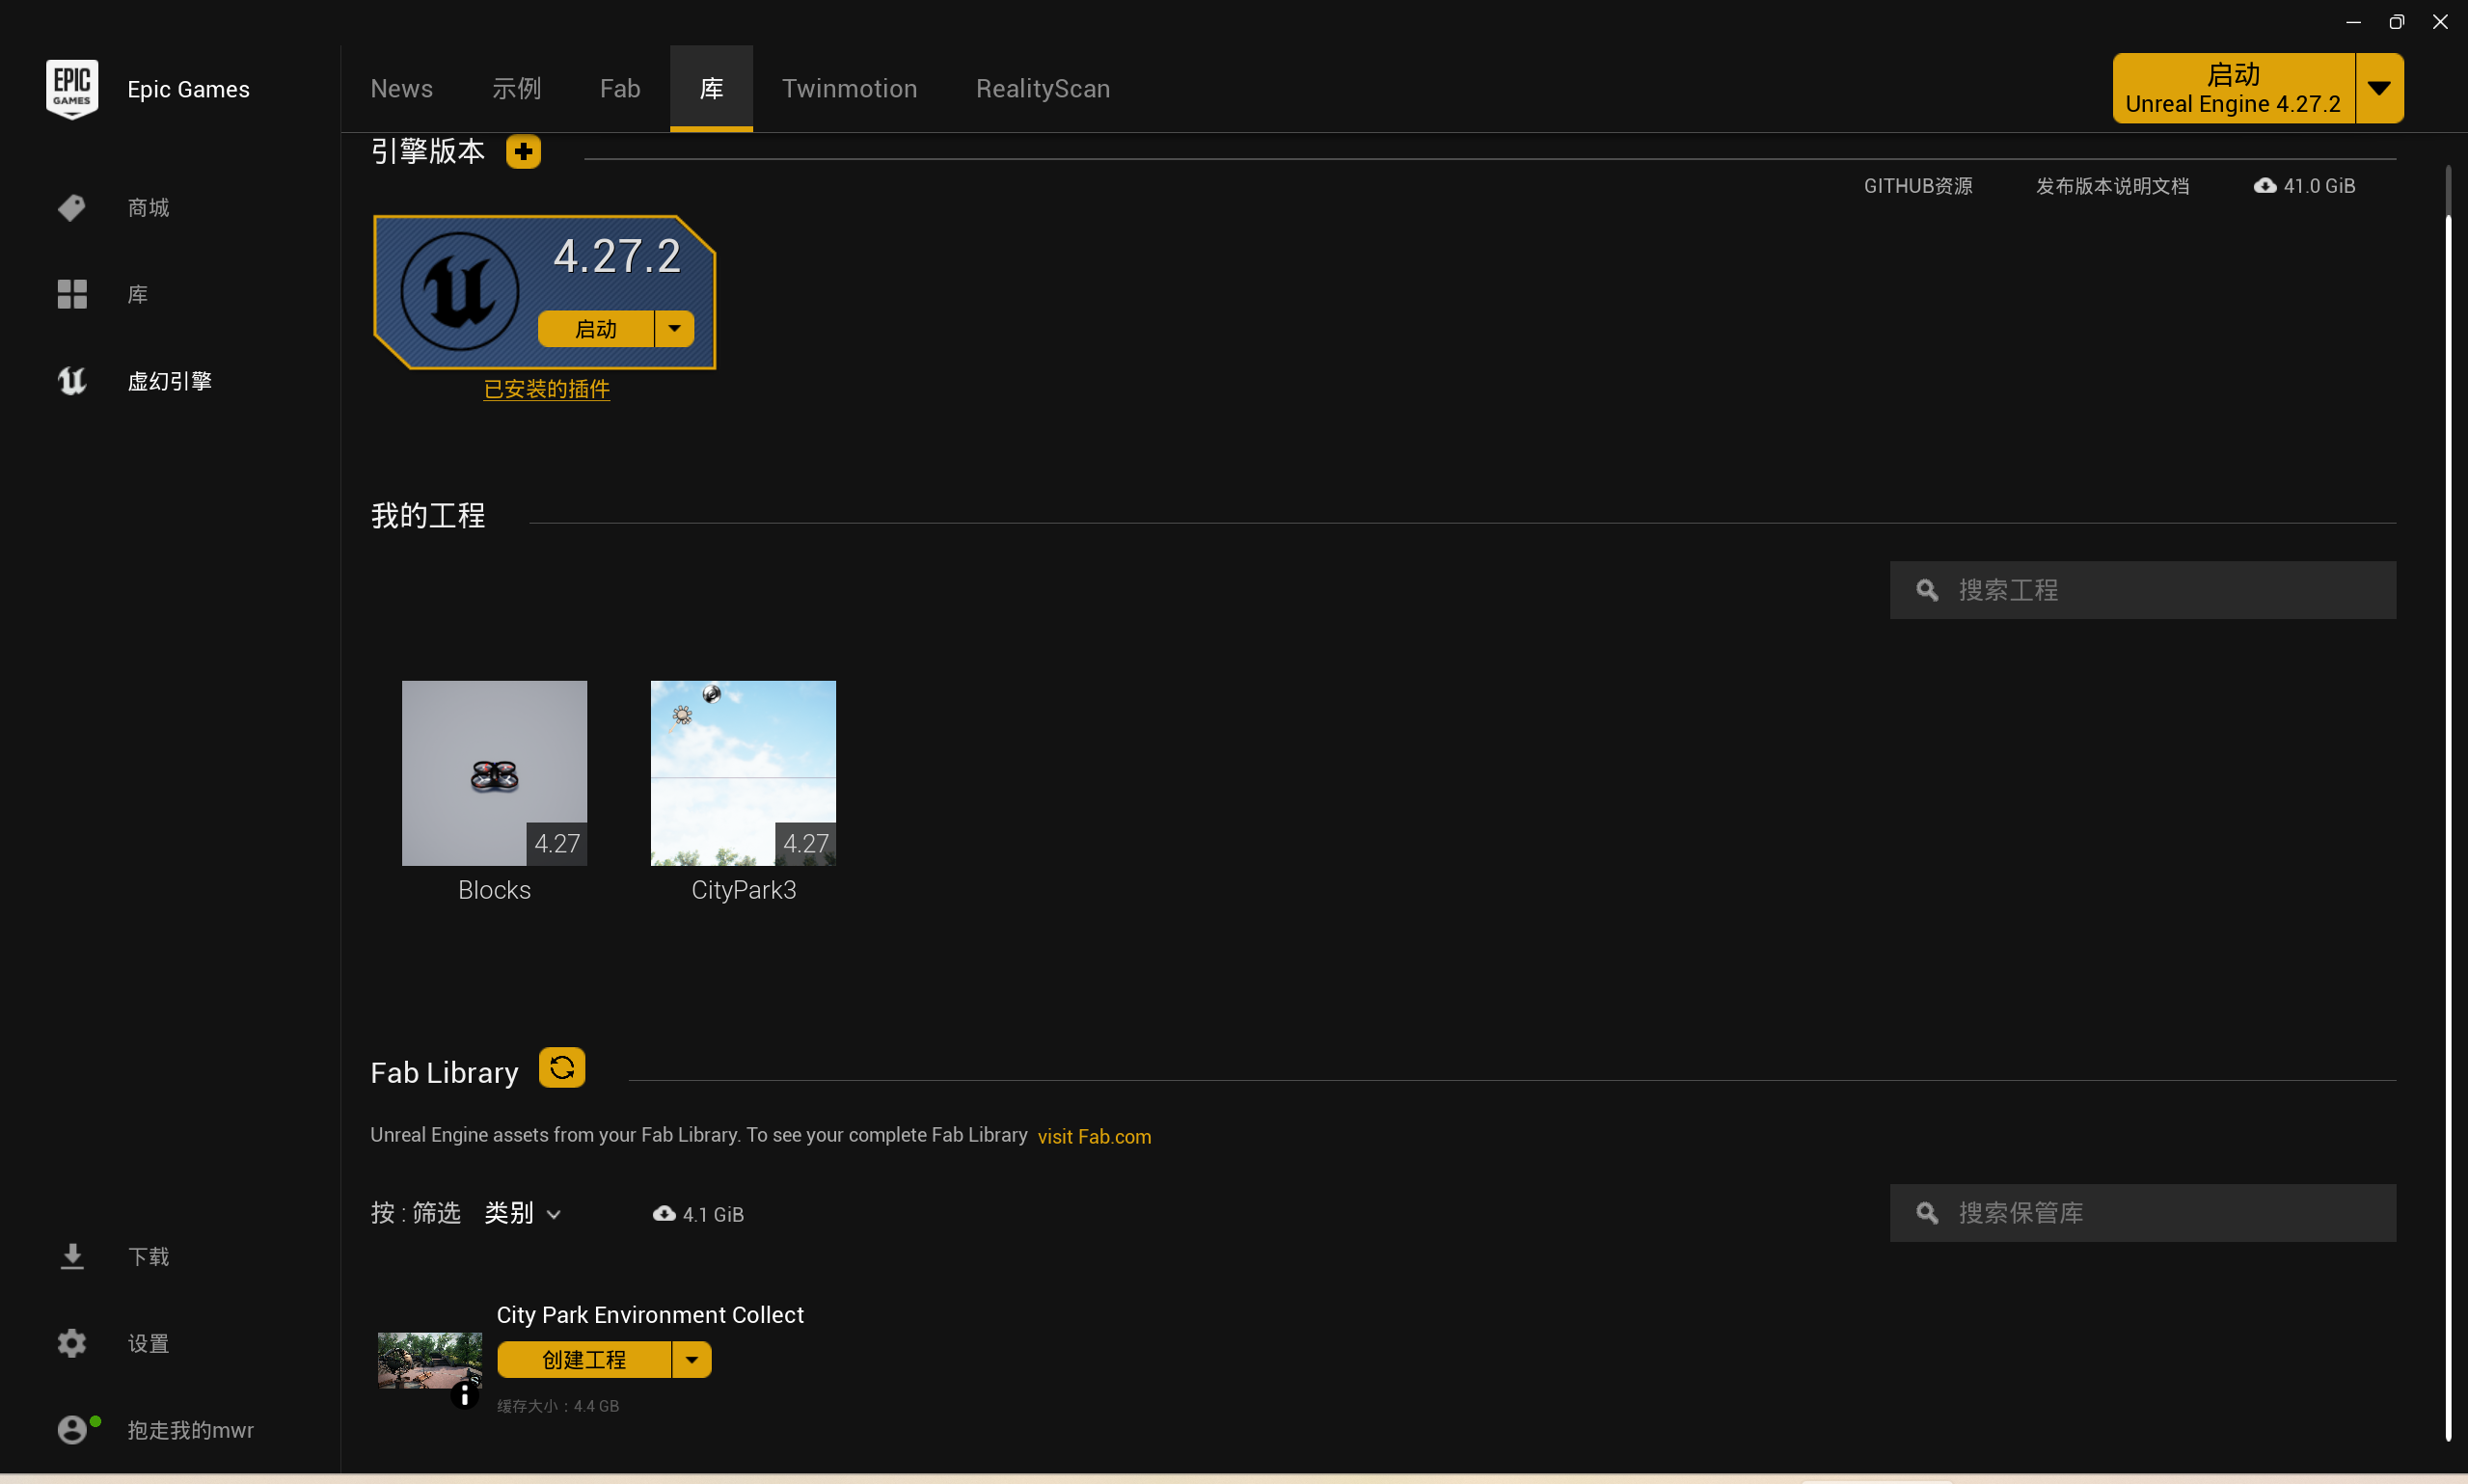
Task: Expand top-right launch button dropdown arrow
Action: point(2379,89)
